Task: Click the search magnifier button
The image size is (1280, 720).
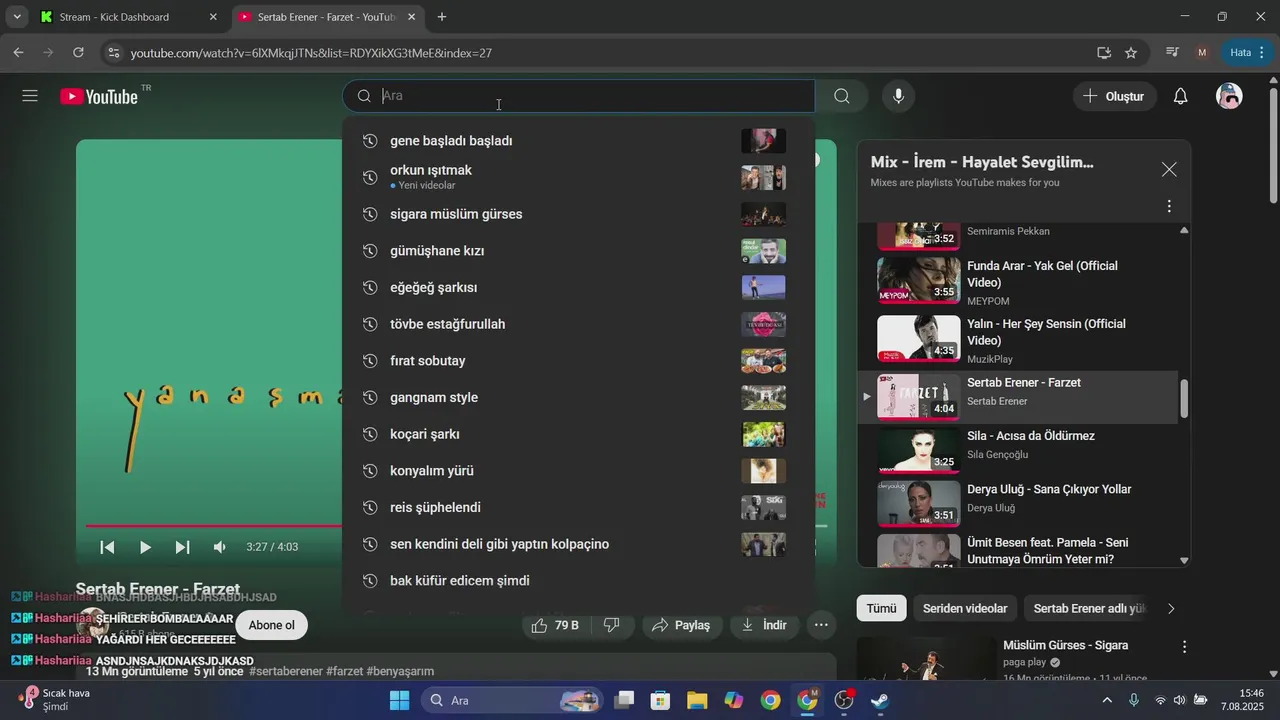Action: (842, 96)
